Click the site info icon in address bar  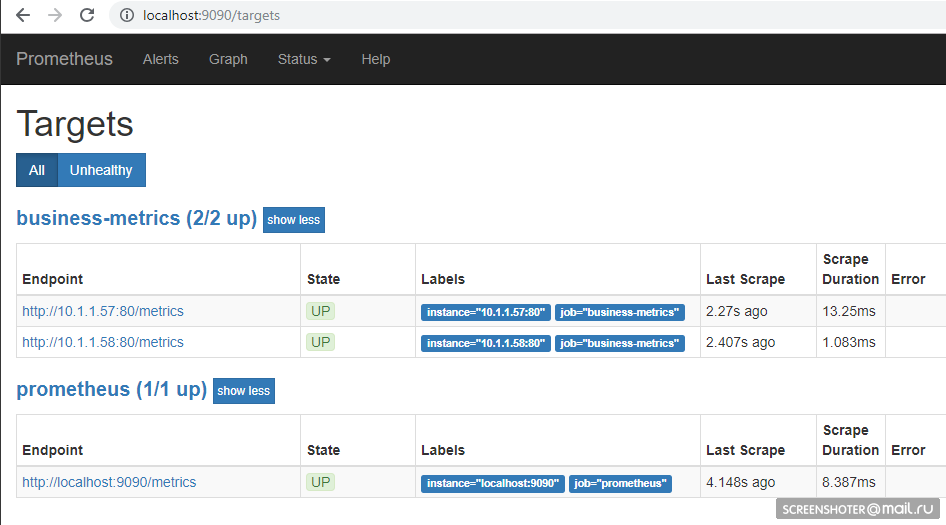pos(127,16)
